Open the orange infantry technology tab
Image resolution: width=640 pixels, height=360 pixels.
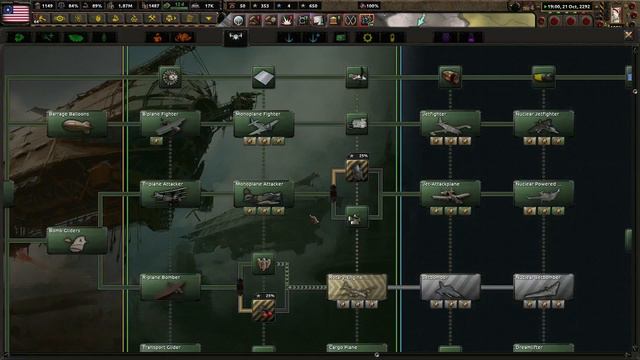pyautogui.click(x=158, y=38)
